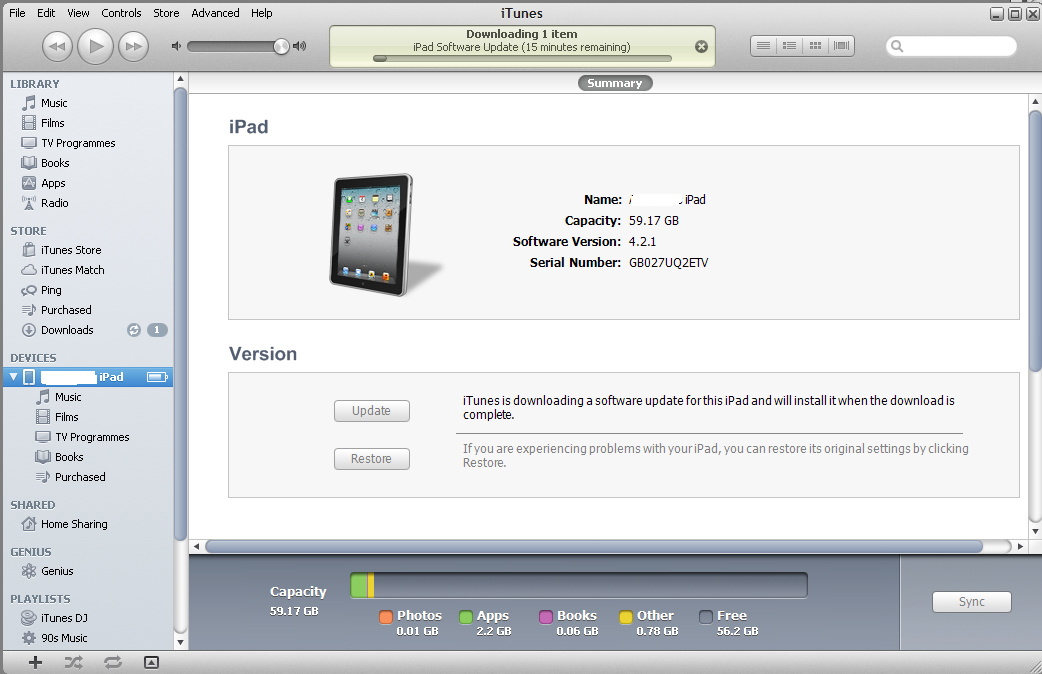Open Books in the Library
The image size is (1042, 674).
[55, 163]
